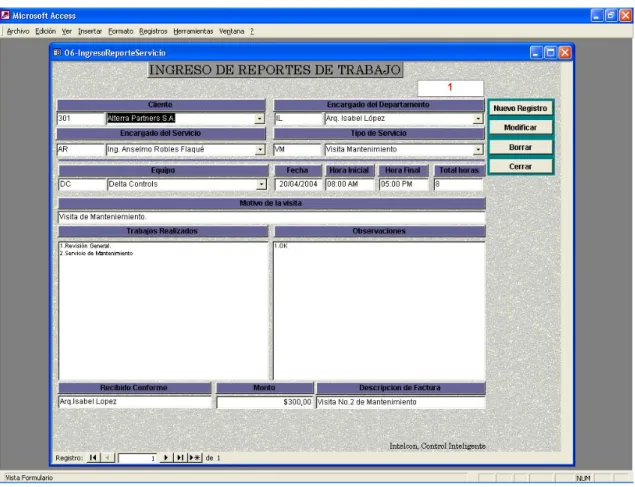This screenshot has width=635, height=487.
Task: Go to previous record navigation button
Action: click(107, 457)
